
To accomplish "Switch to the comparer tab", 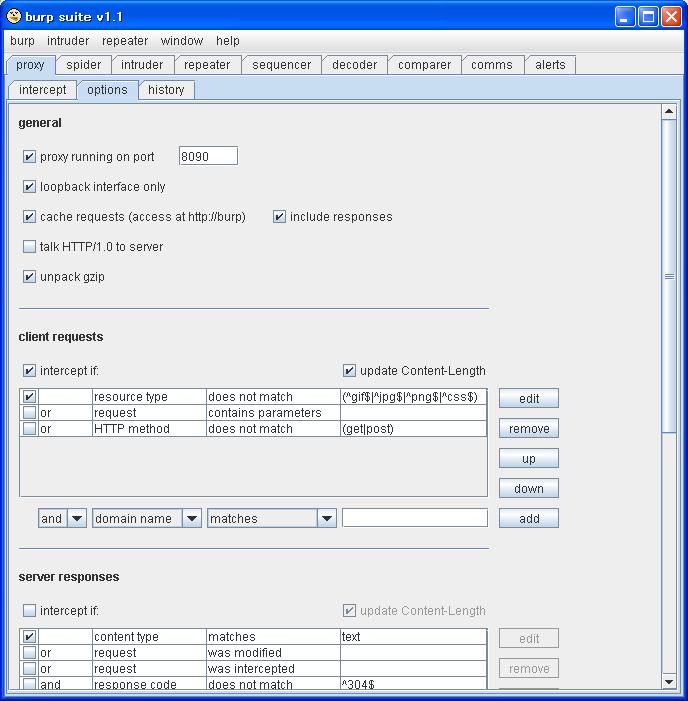I will 424,65.
